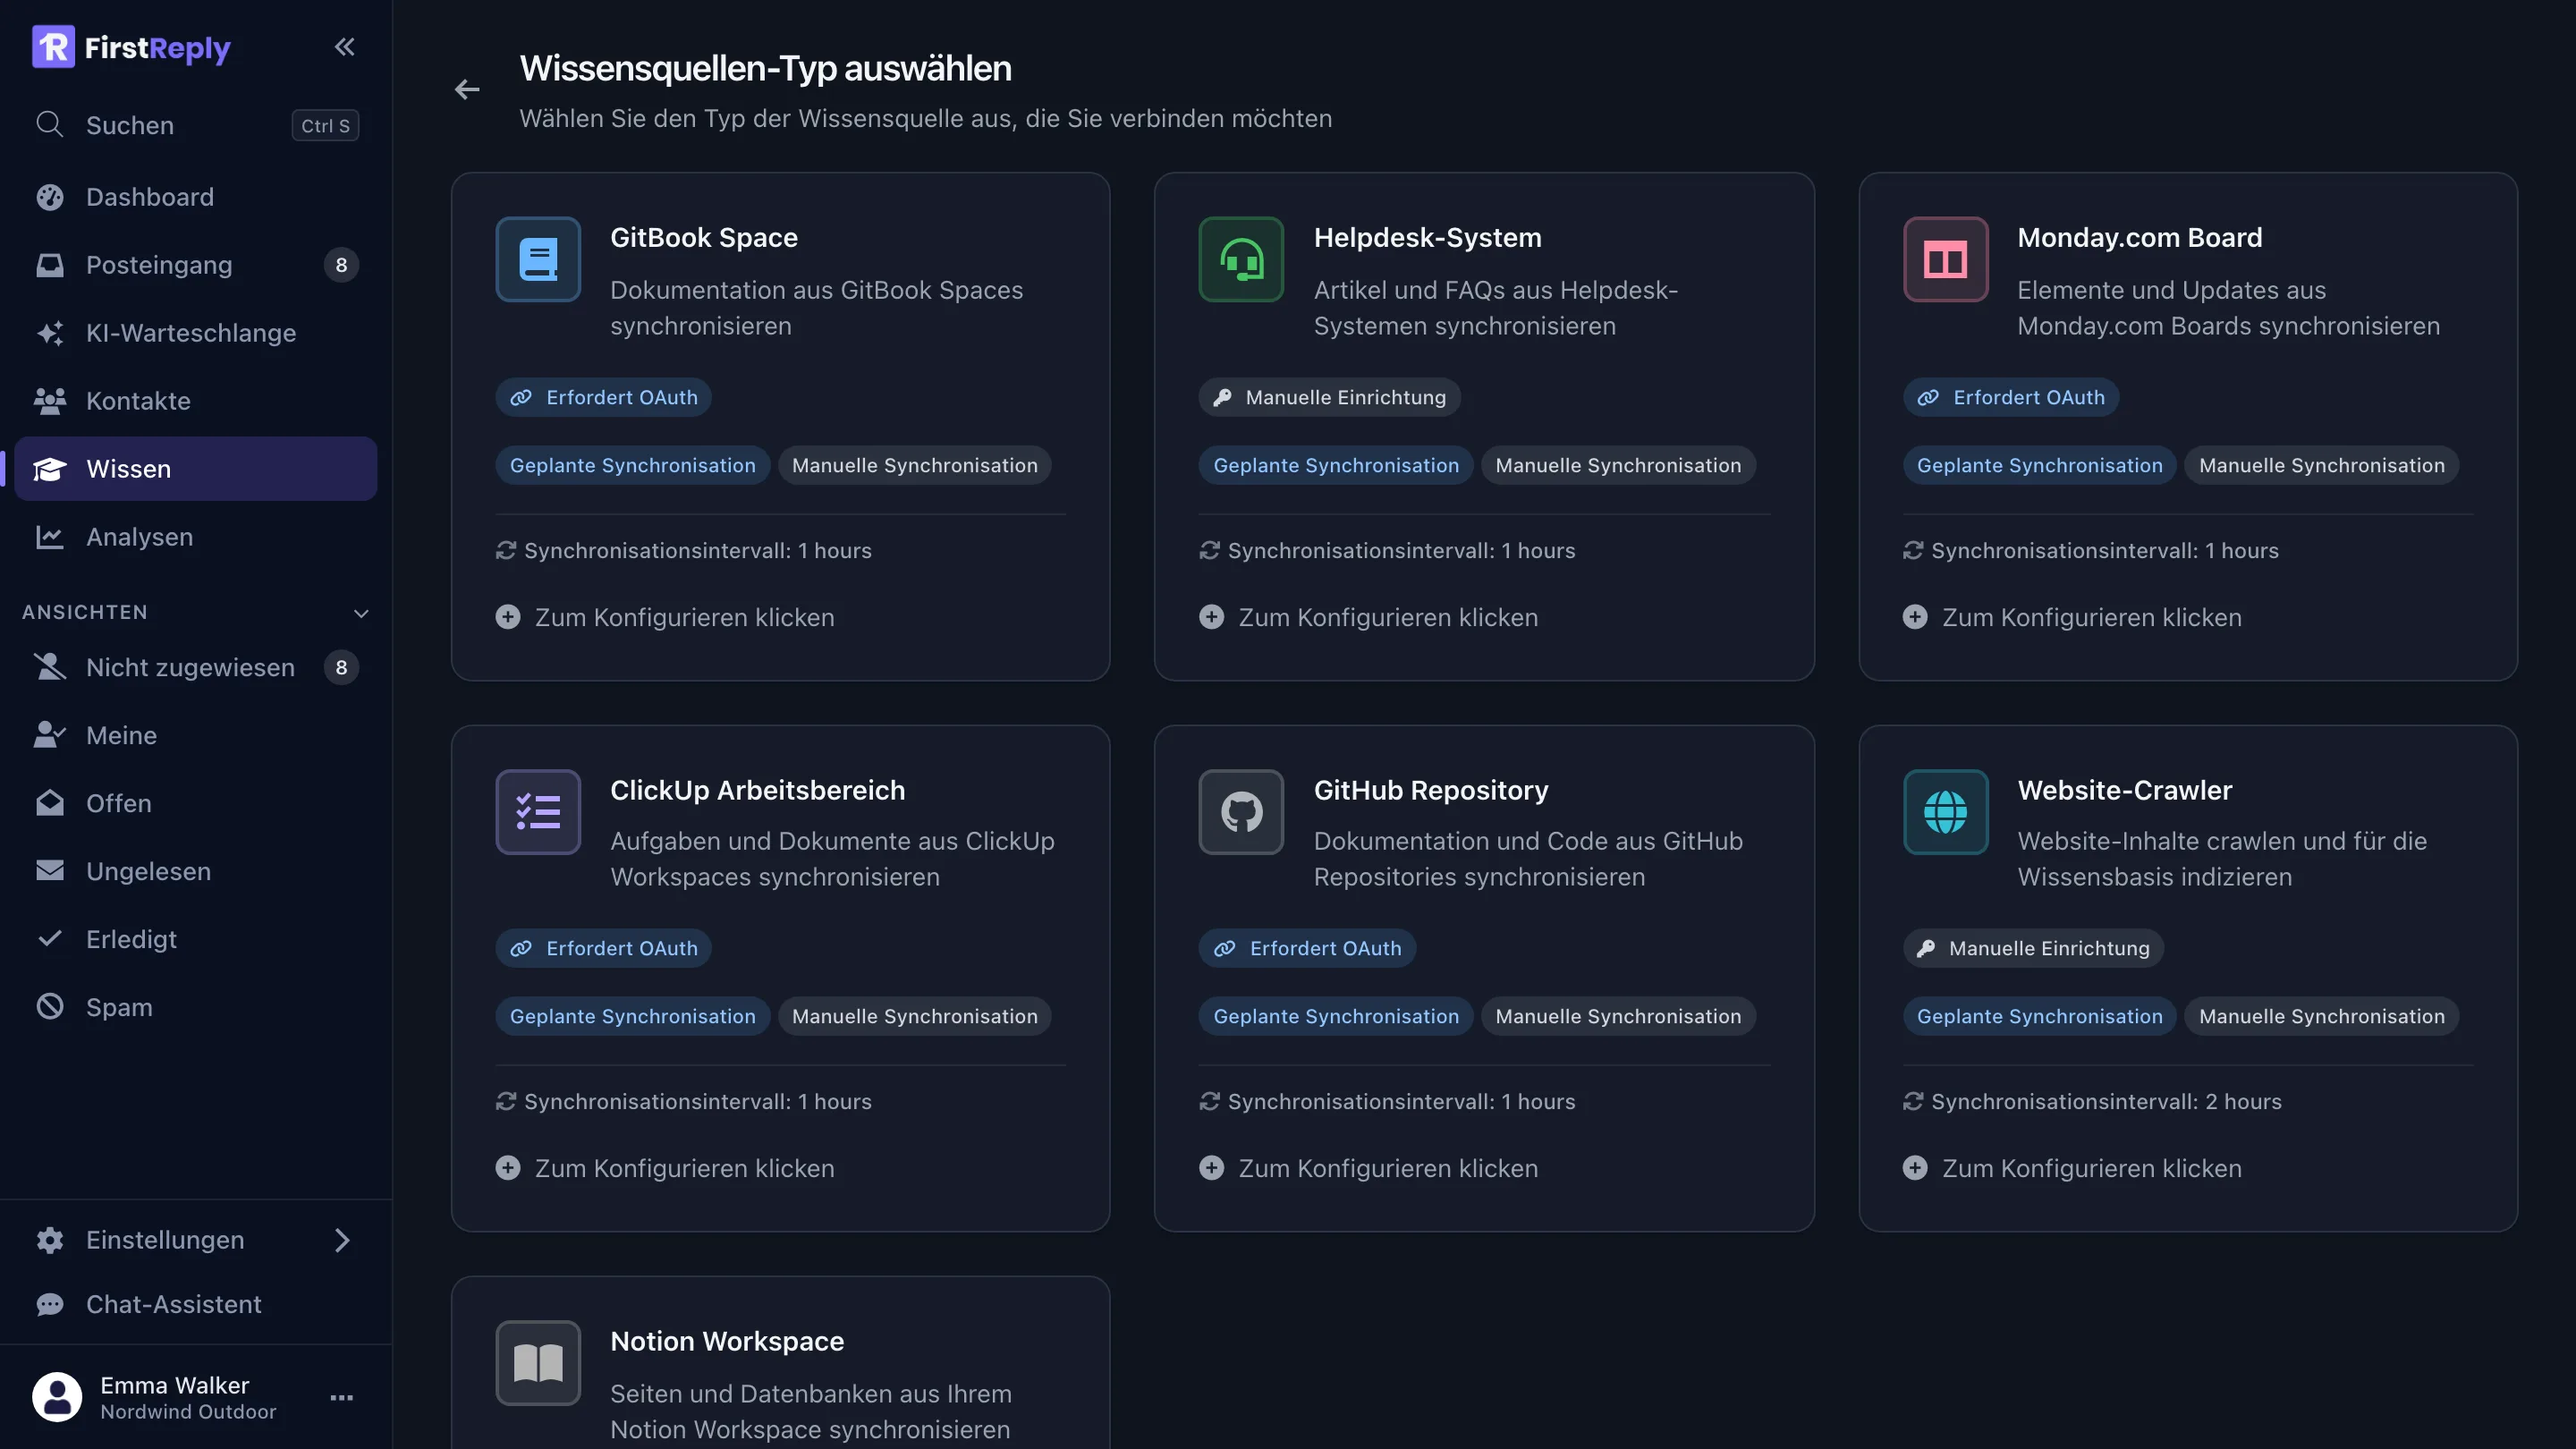Select the Wissen sidebar item
Viewport: 2576px width, 1449px height.
196,469
